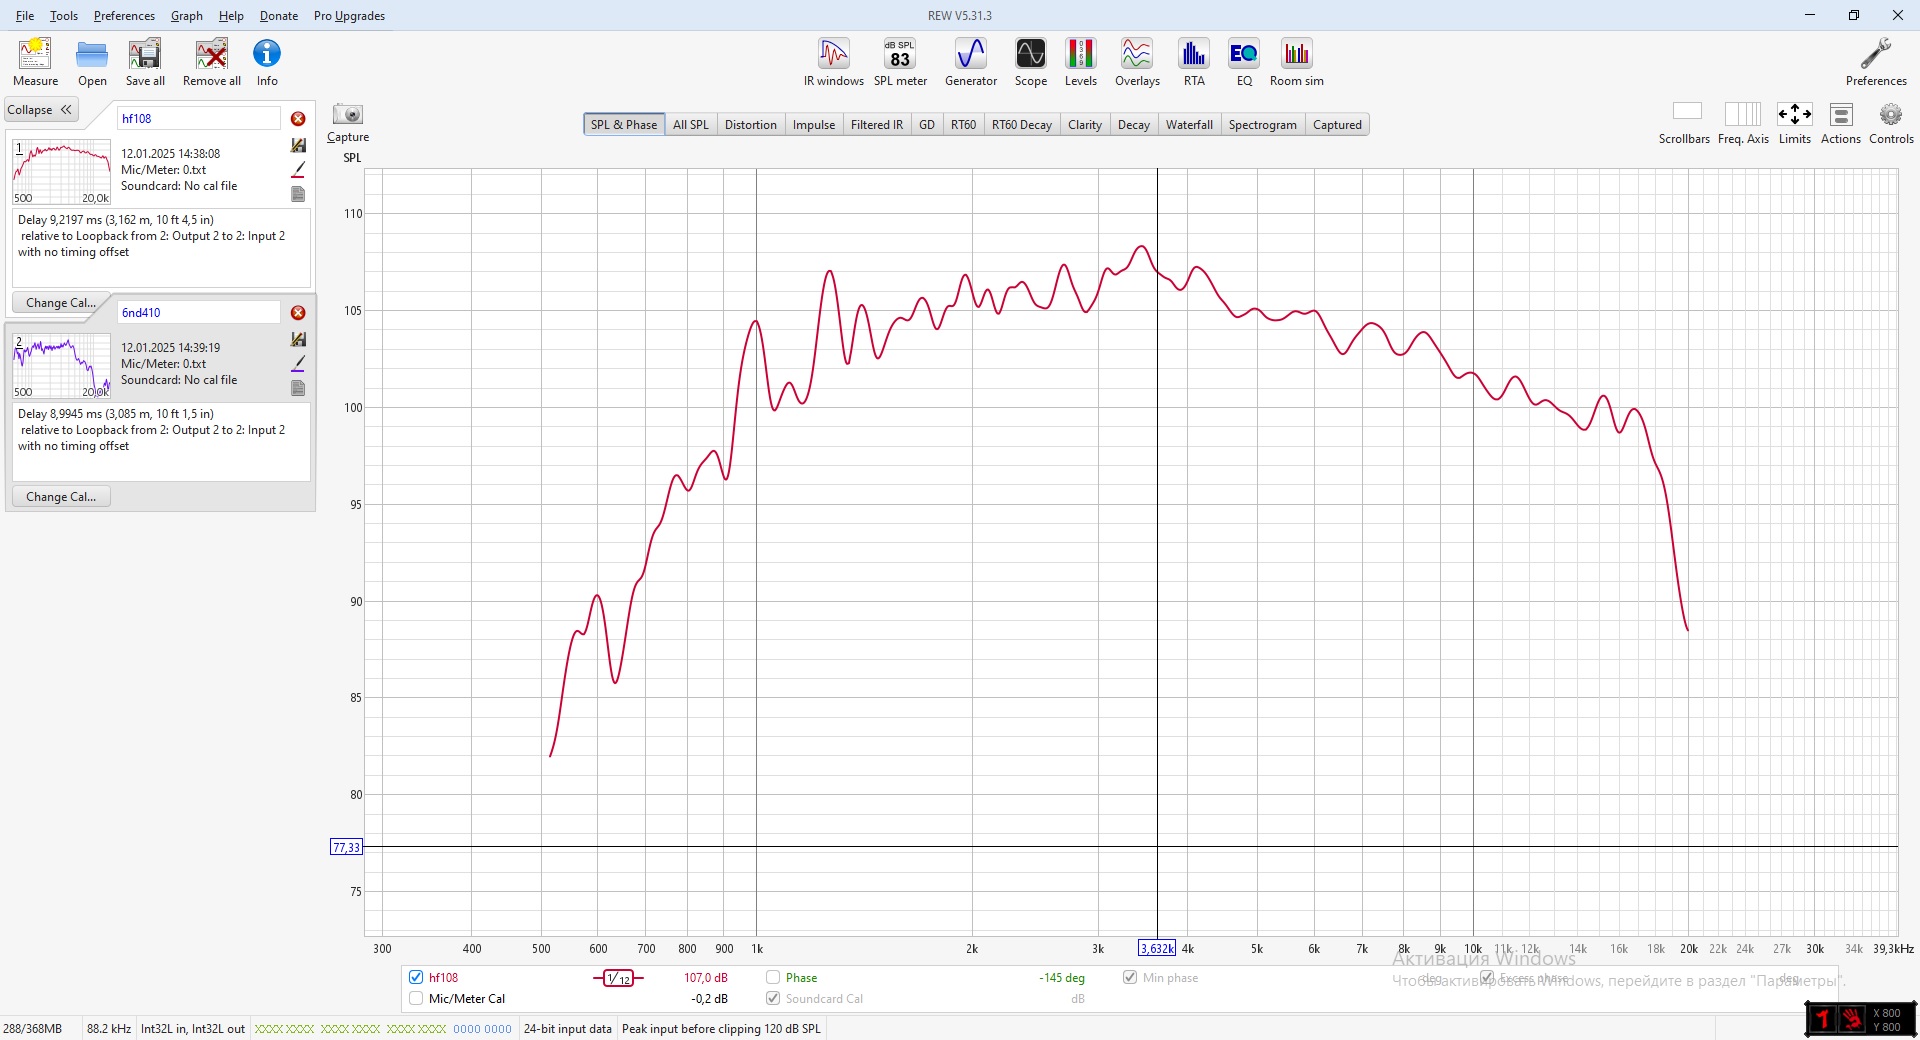Open the SPL meter

click(900, 62)
